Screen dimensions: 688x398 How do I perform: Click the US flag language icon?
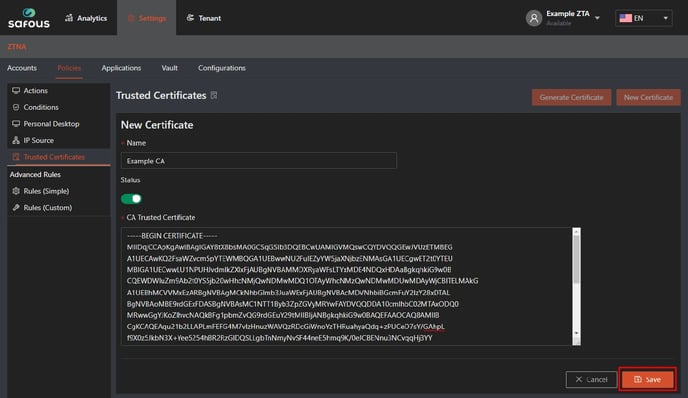pos(625,18)
